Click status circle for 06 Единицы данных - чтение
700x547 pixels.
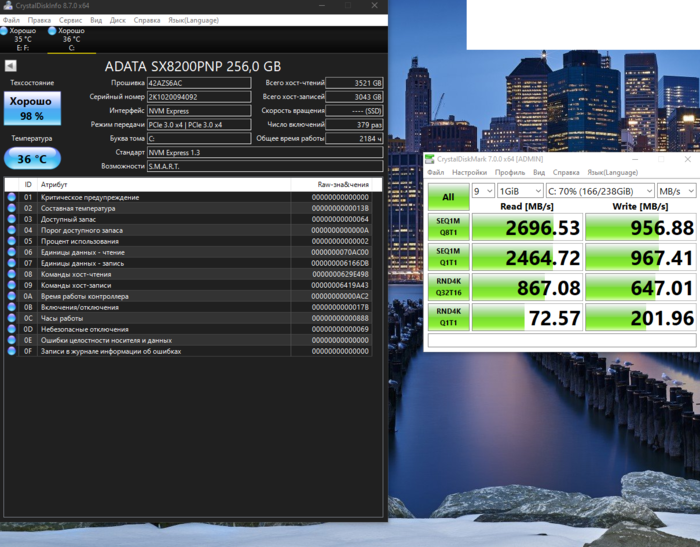[12, 252]
